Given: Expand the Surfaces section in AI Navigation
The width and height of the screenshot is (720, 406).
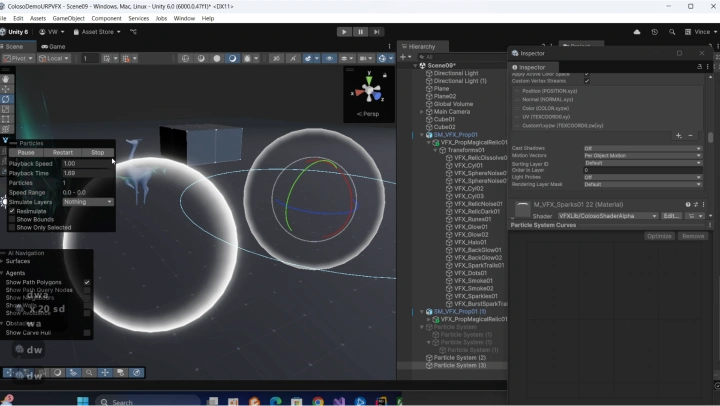Looking at the screenshot, I should click(2, 261).
